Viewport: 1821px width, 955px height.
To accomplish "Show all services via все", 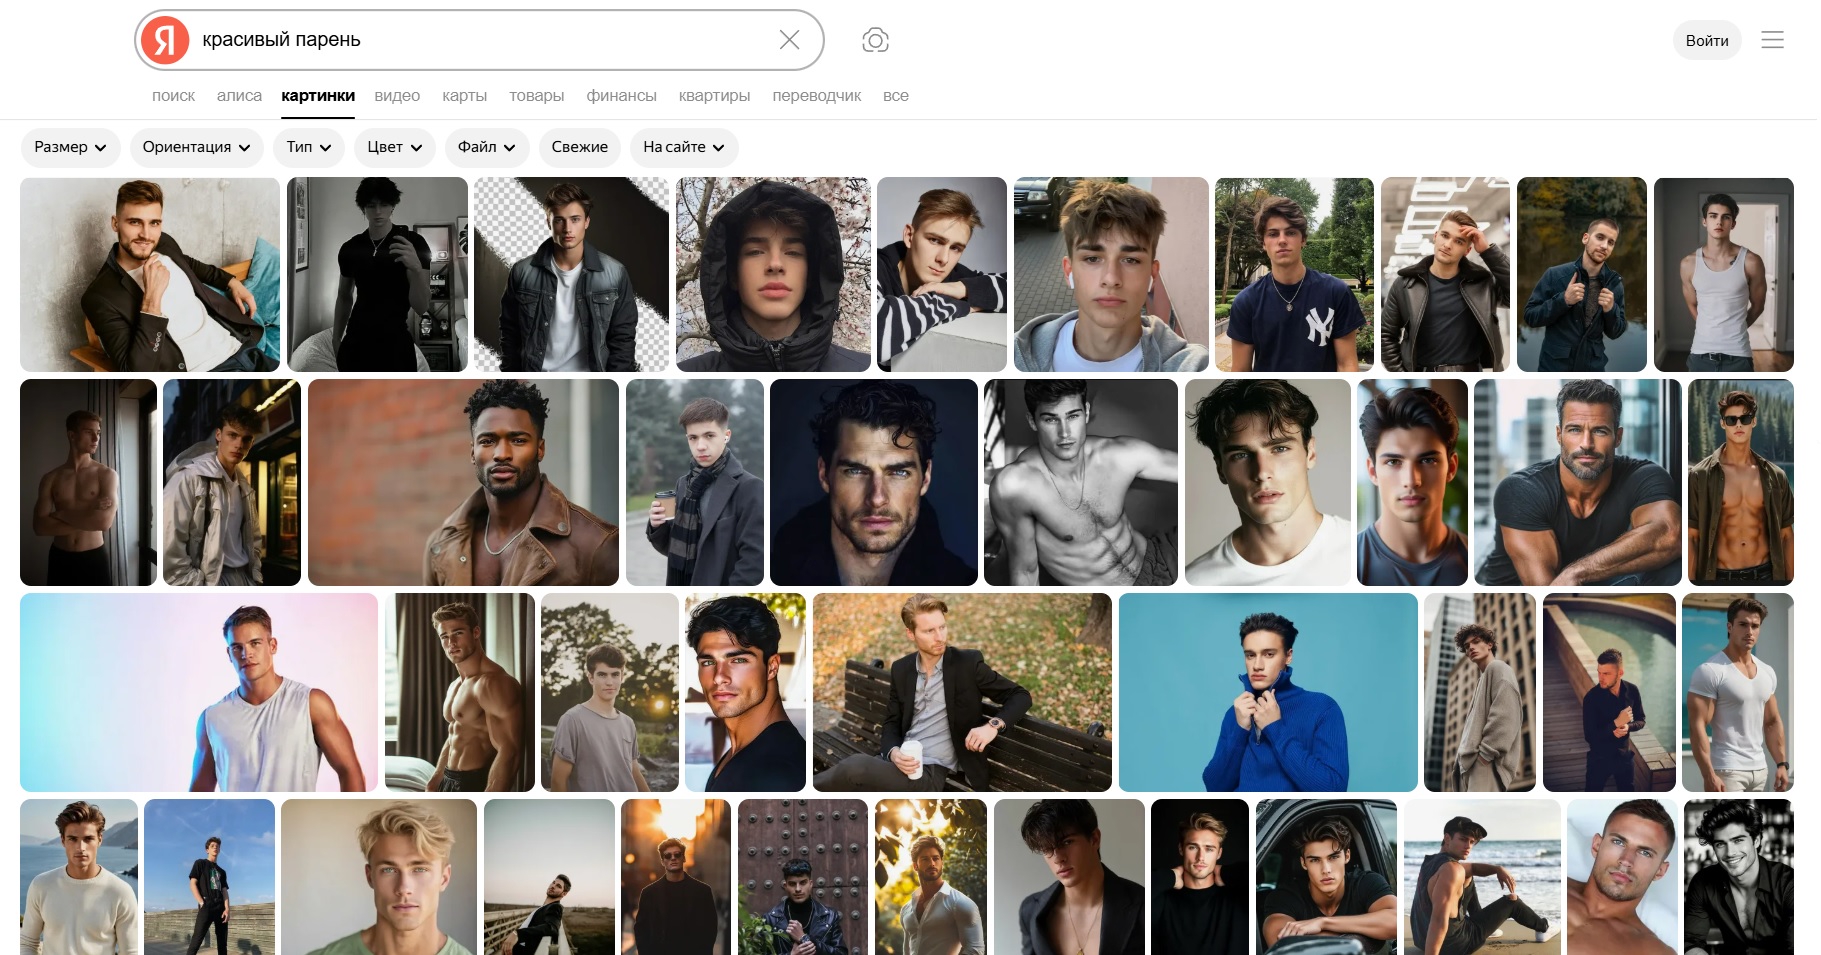I will click(x=896, y=96).
